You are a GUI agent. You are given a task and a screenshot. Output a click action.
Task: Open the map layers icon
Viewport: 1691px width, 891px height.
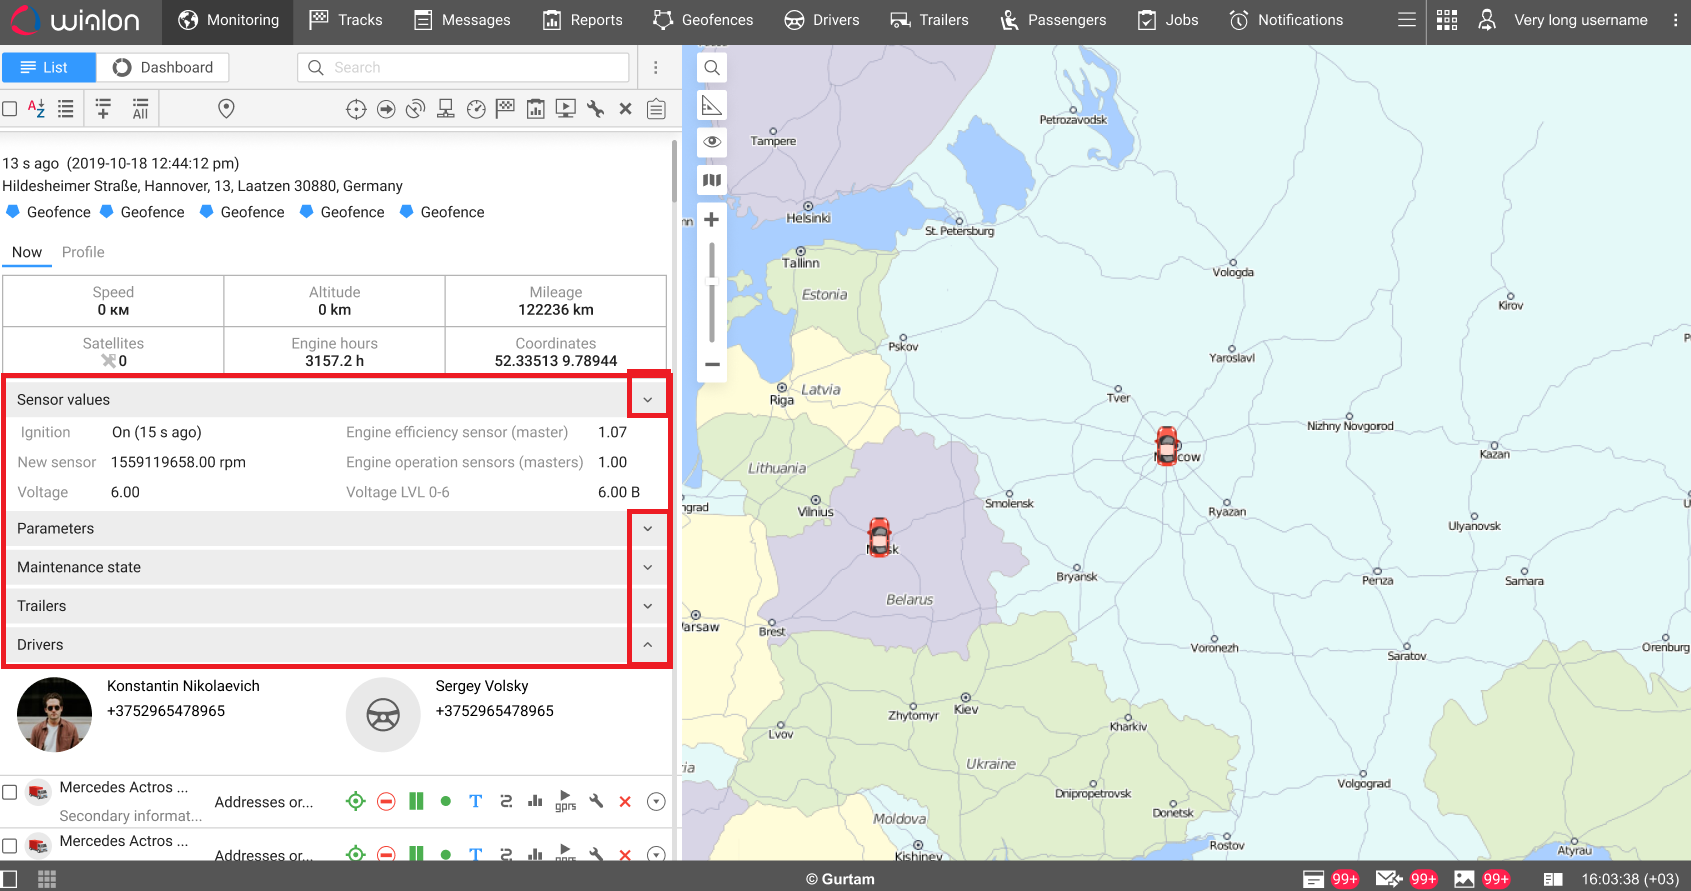pyautogui.click(x=711, y=180)
